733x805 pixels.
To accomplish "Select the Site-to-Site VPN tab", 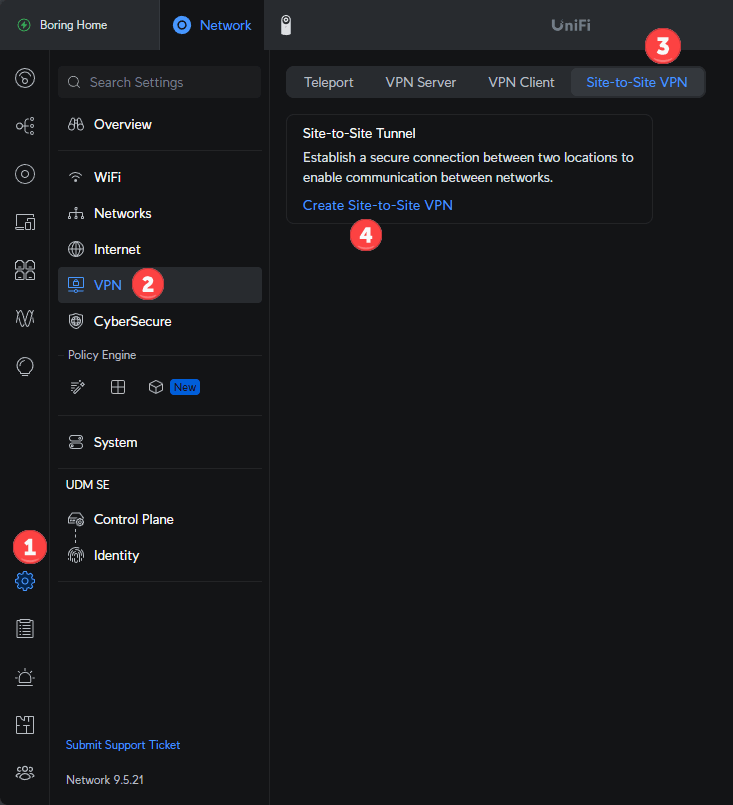I will 636,82.
